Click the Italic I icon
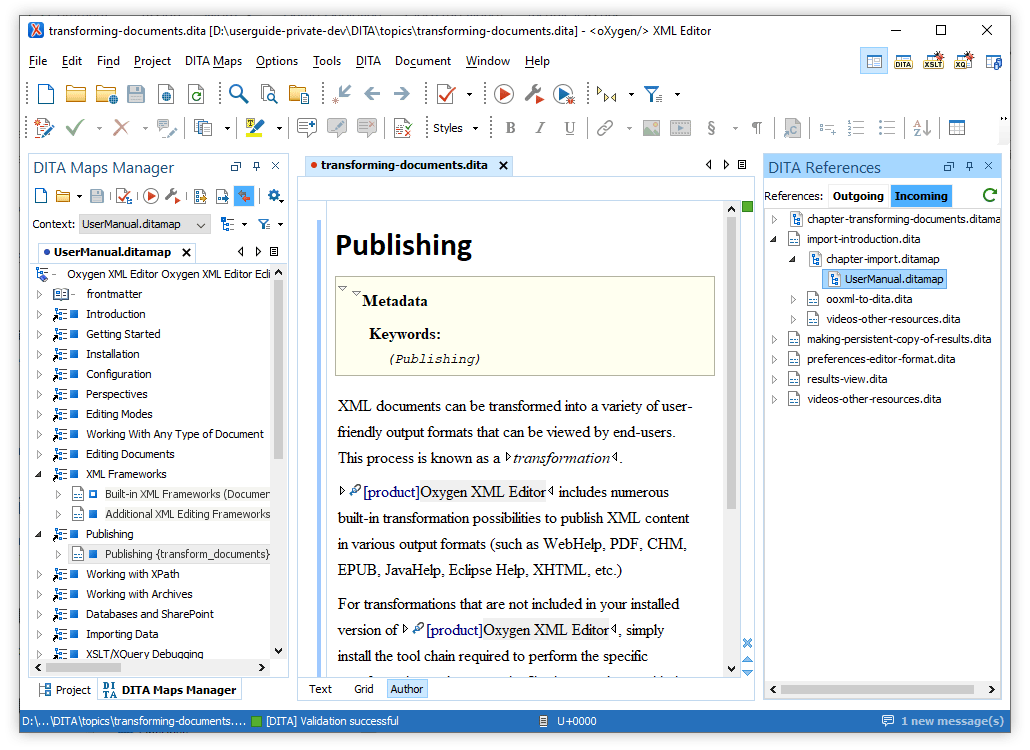 (540, 127)
